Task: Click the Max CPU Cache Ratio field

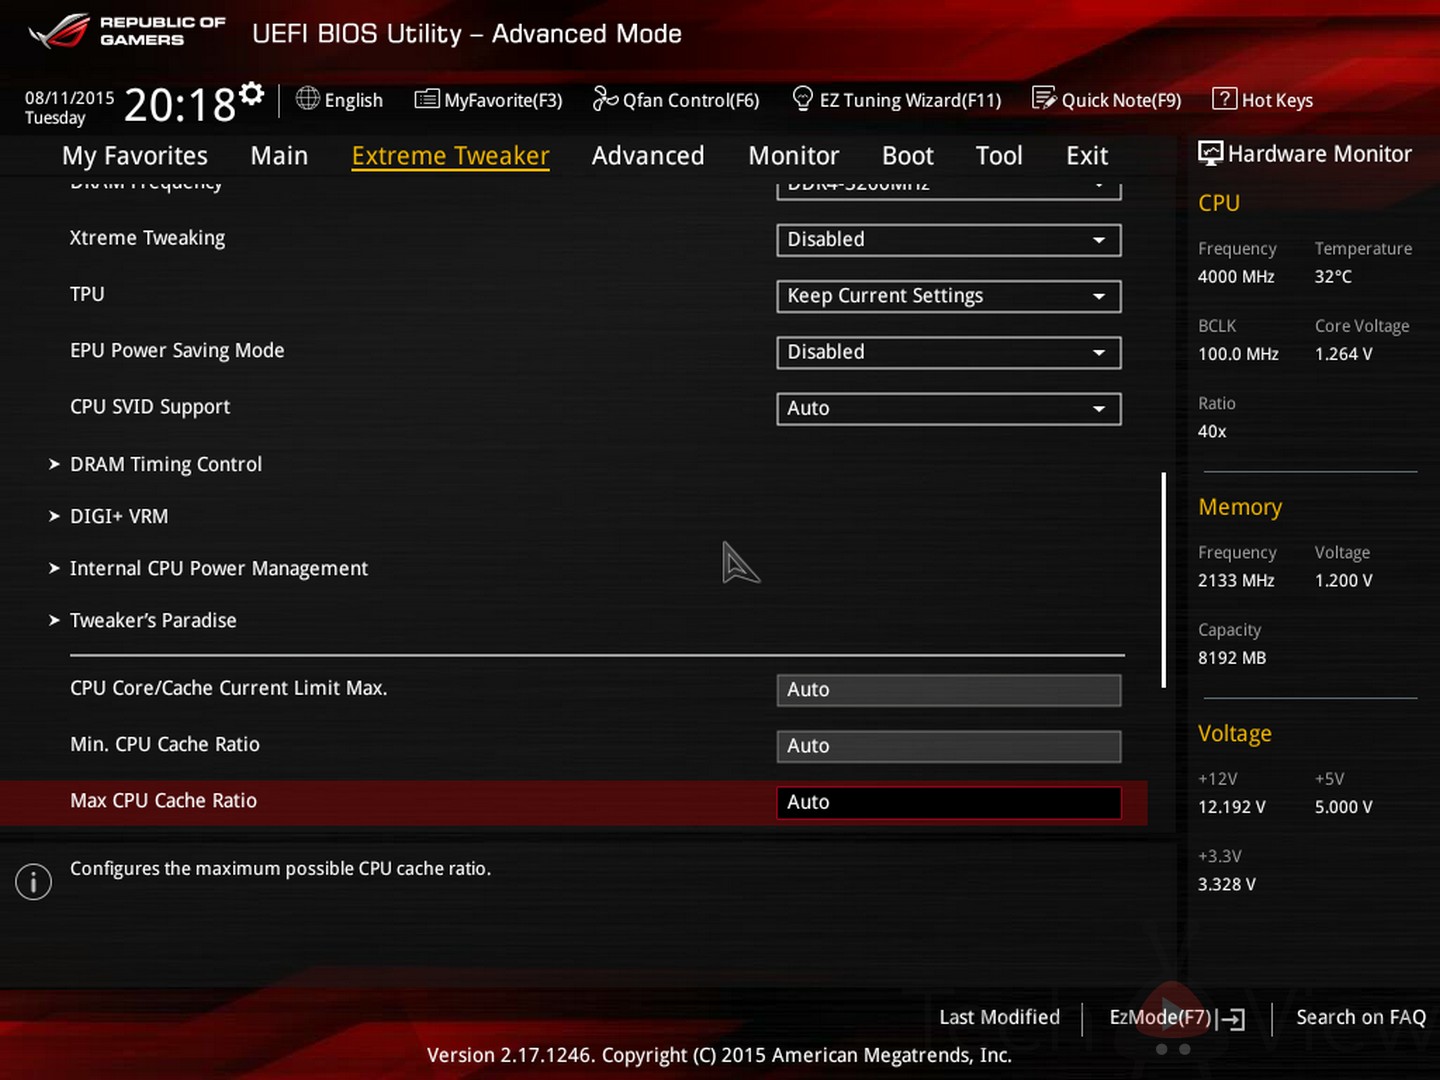Action: click(948, 802)
